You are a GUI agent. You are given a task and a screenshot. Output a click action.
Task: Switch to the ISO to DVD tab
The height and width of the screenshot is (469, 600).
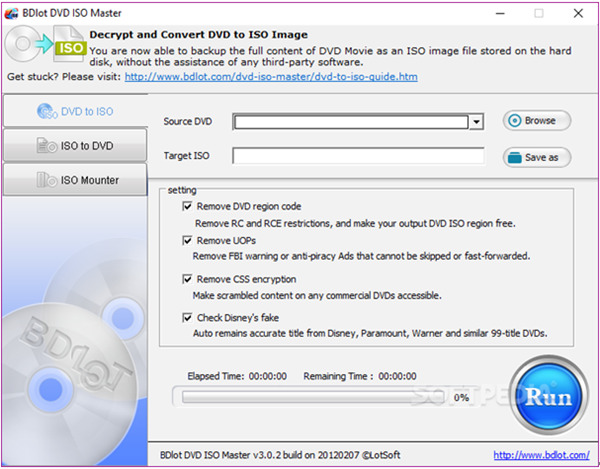(75, 146)
